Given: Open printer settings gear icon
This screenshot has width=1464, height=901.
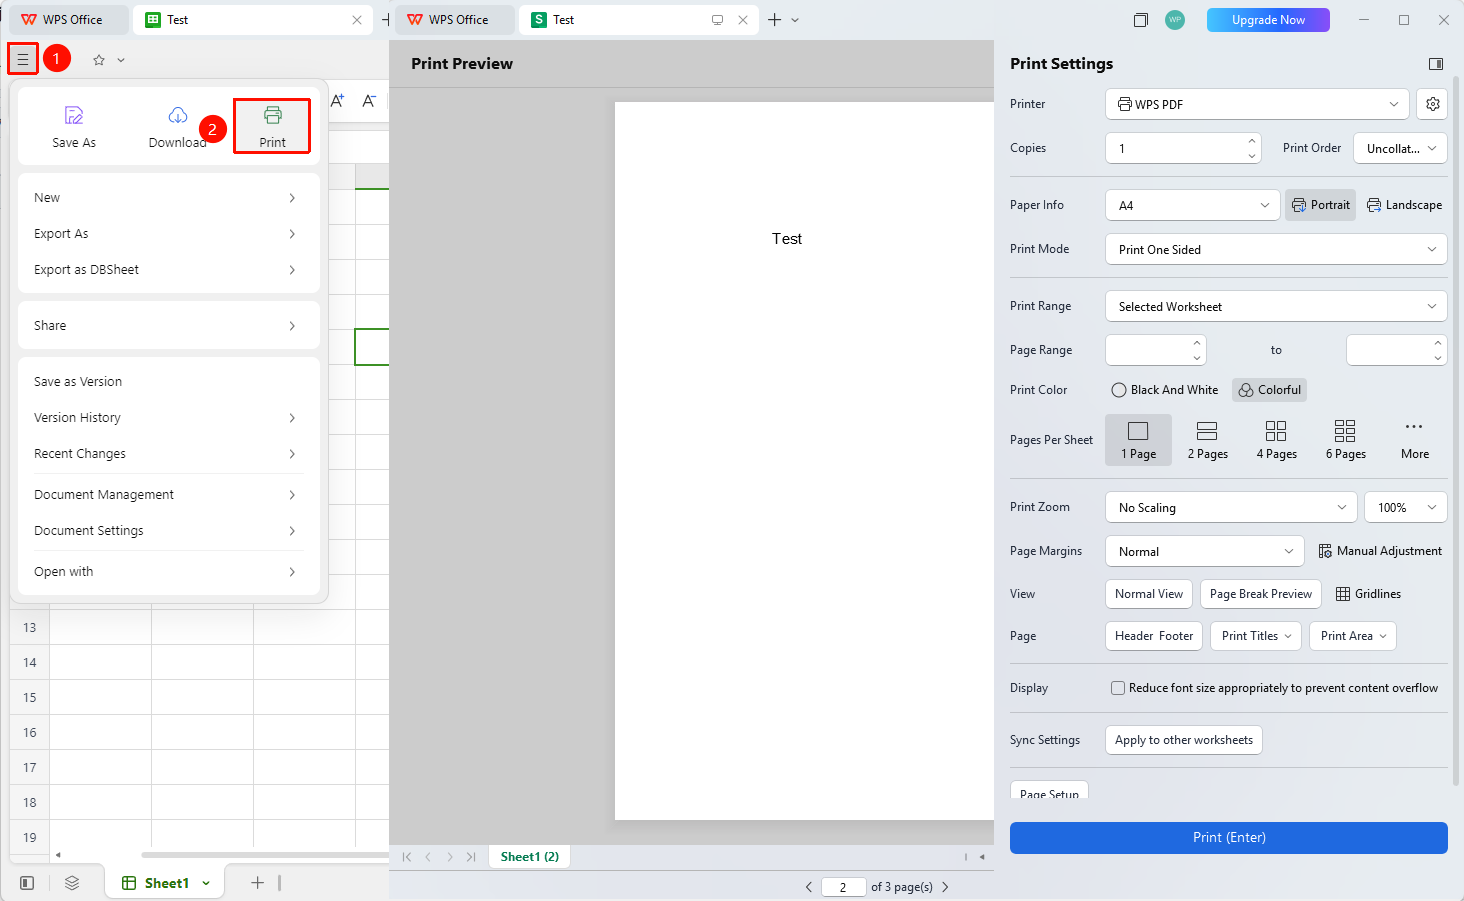Looking at the screenshot, I should [1433, 104].
